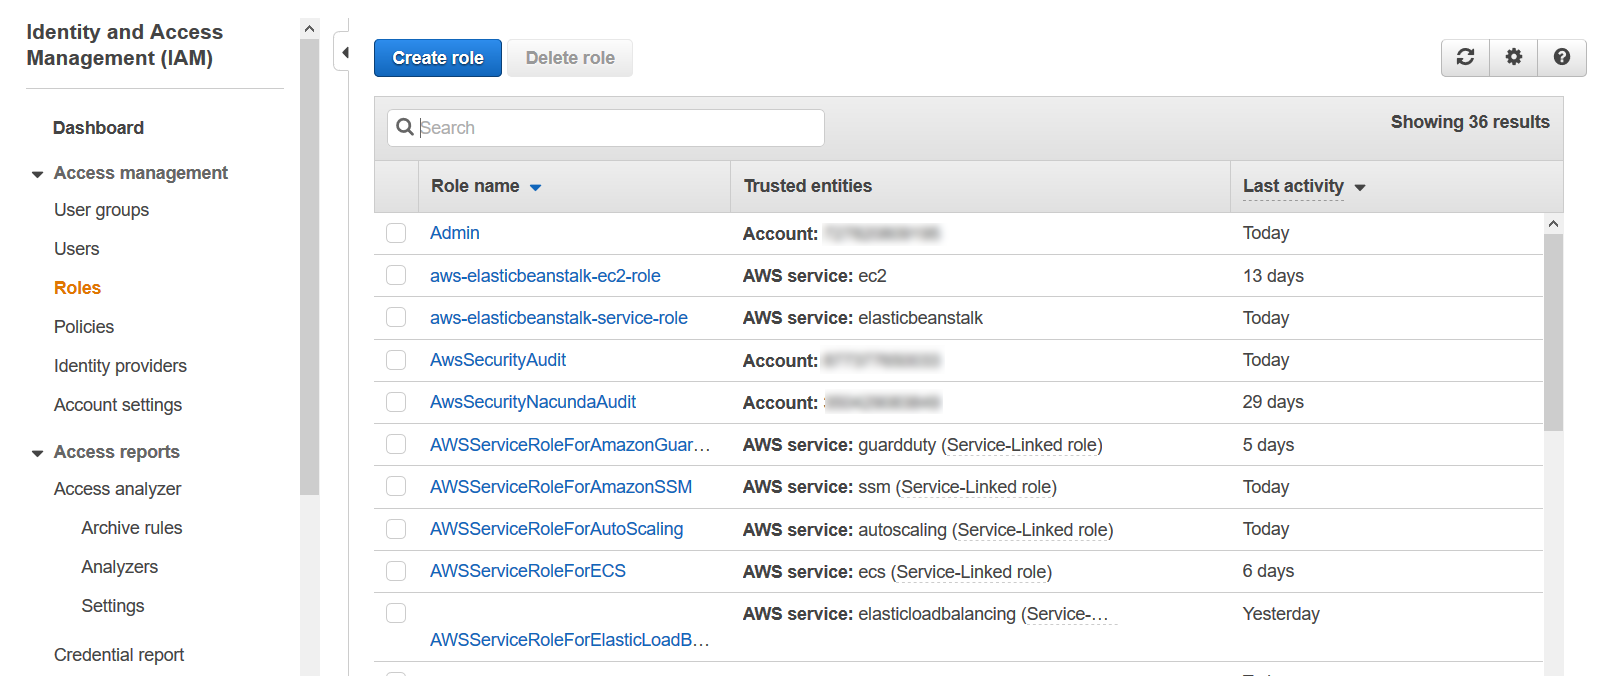Open table settings gear icon
This screenshot has height=676, width=1597.
pos(1514,57)
